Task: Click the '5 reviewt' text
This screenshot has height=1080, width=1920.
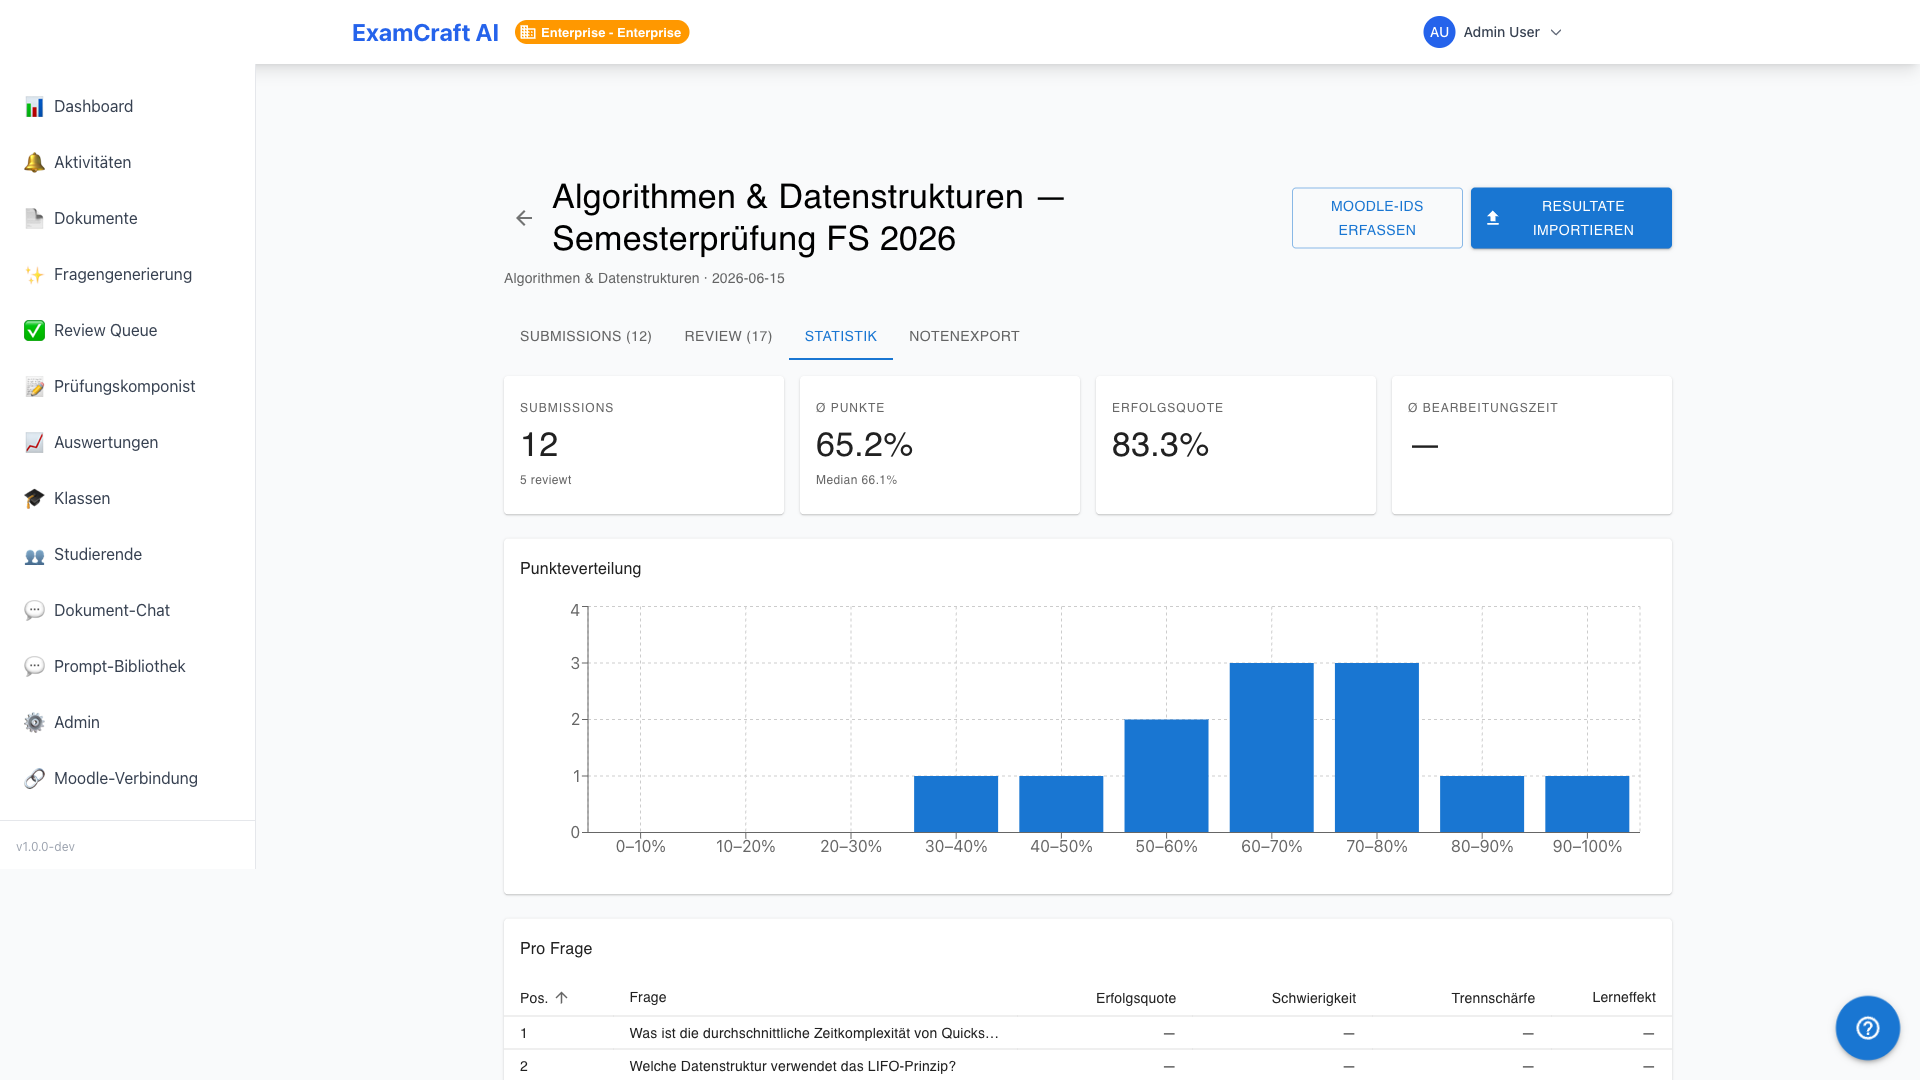Action: pyautogui.click(x=545, y=480)
